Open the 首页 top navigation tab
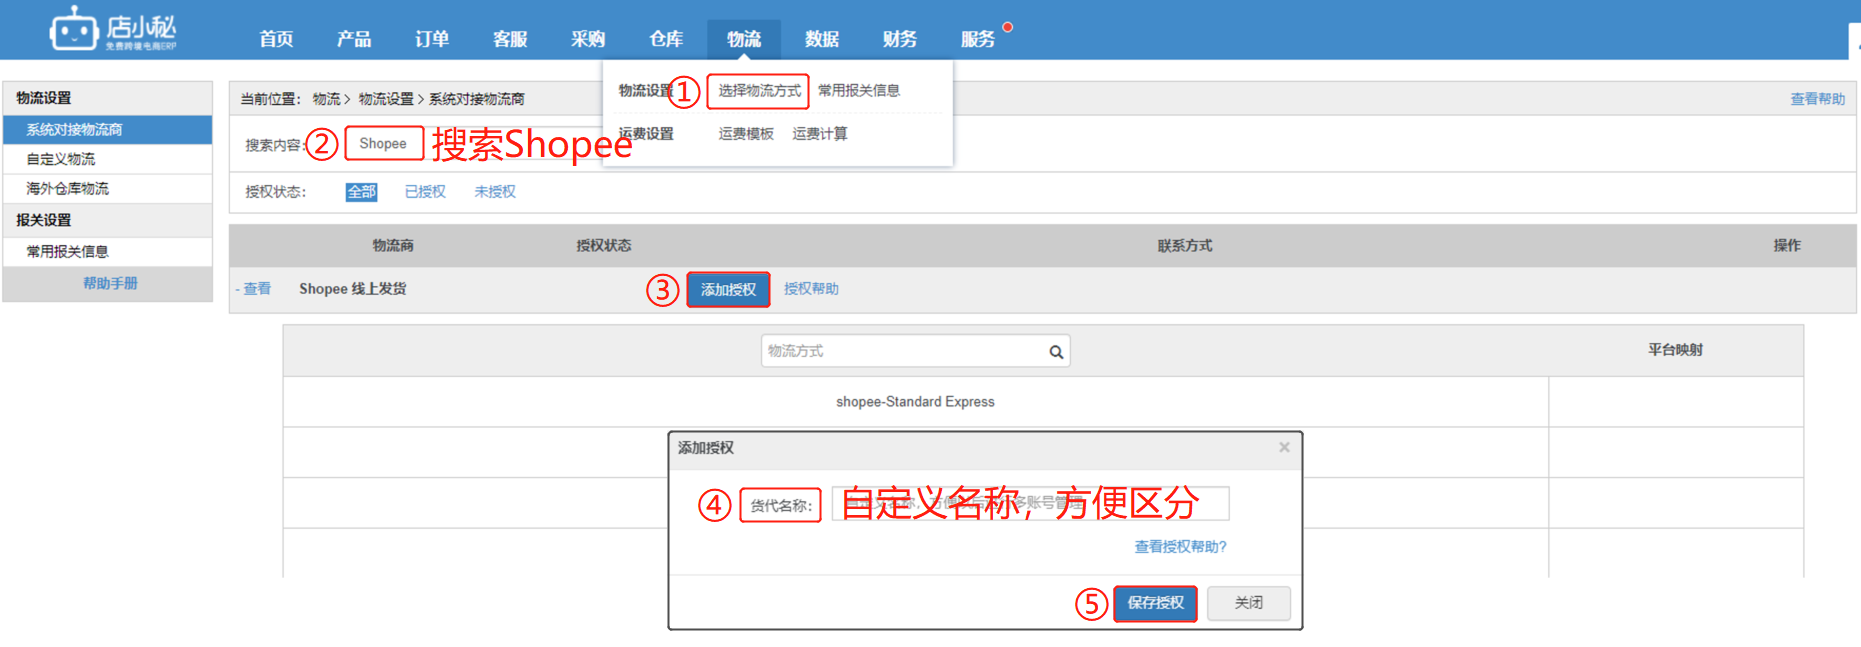1861x647 pixels. click(276, 39)
